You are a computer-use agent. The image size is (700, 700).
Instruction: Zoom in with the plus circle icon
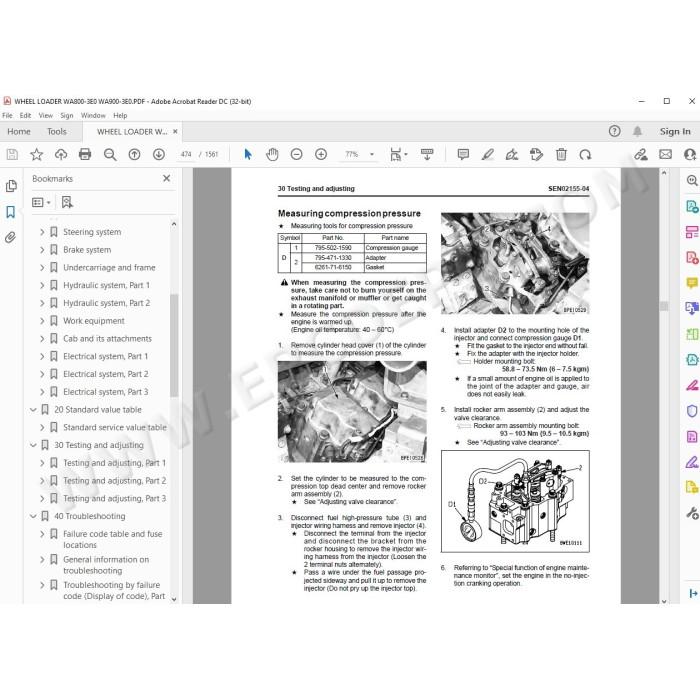click(321, 154)
